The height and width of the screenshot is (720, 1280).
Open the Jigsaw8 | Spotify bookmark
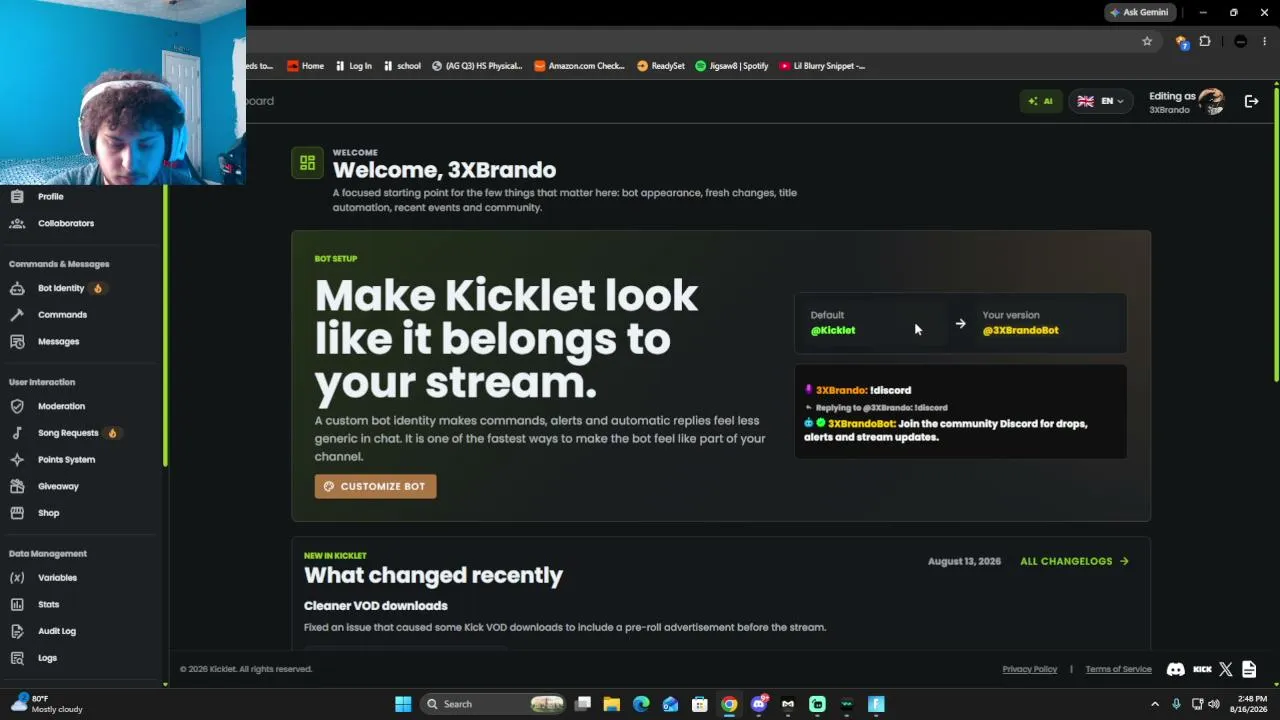pos(732,66)
